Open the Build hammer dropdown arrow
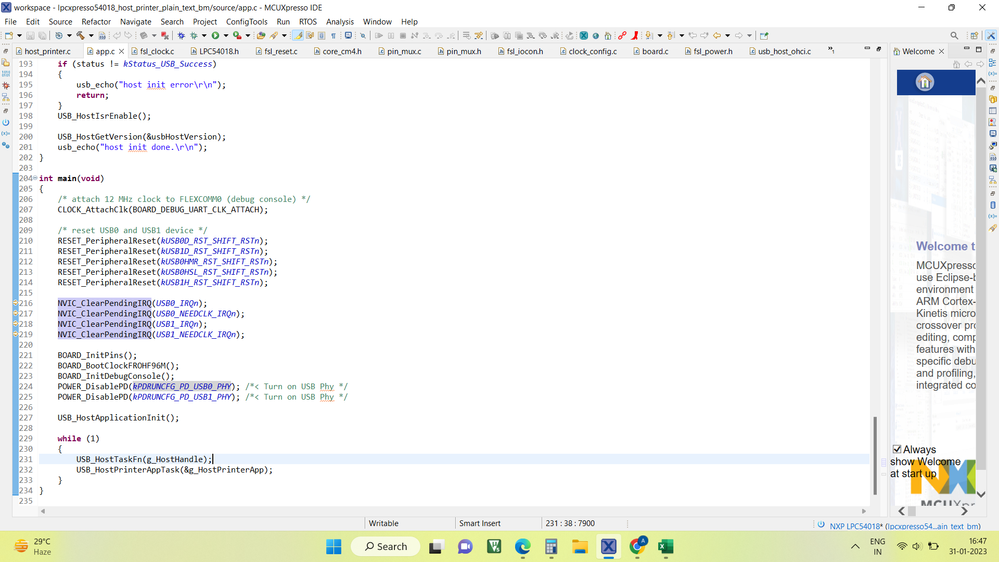The image size is (999, 562). 91,36
